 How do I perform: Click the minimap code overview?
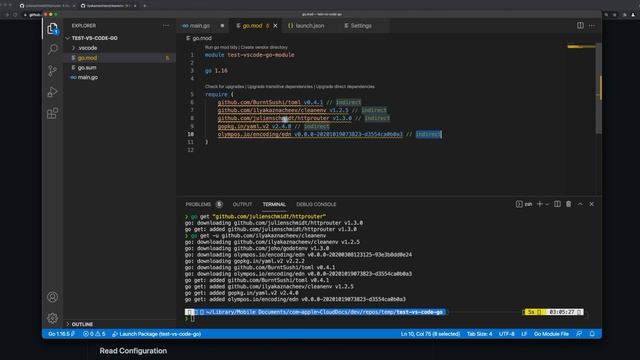(x=581, y=47)
